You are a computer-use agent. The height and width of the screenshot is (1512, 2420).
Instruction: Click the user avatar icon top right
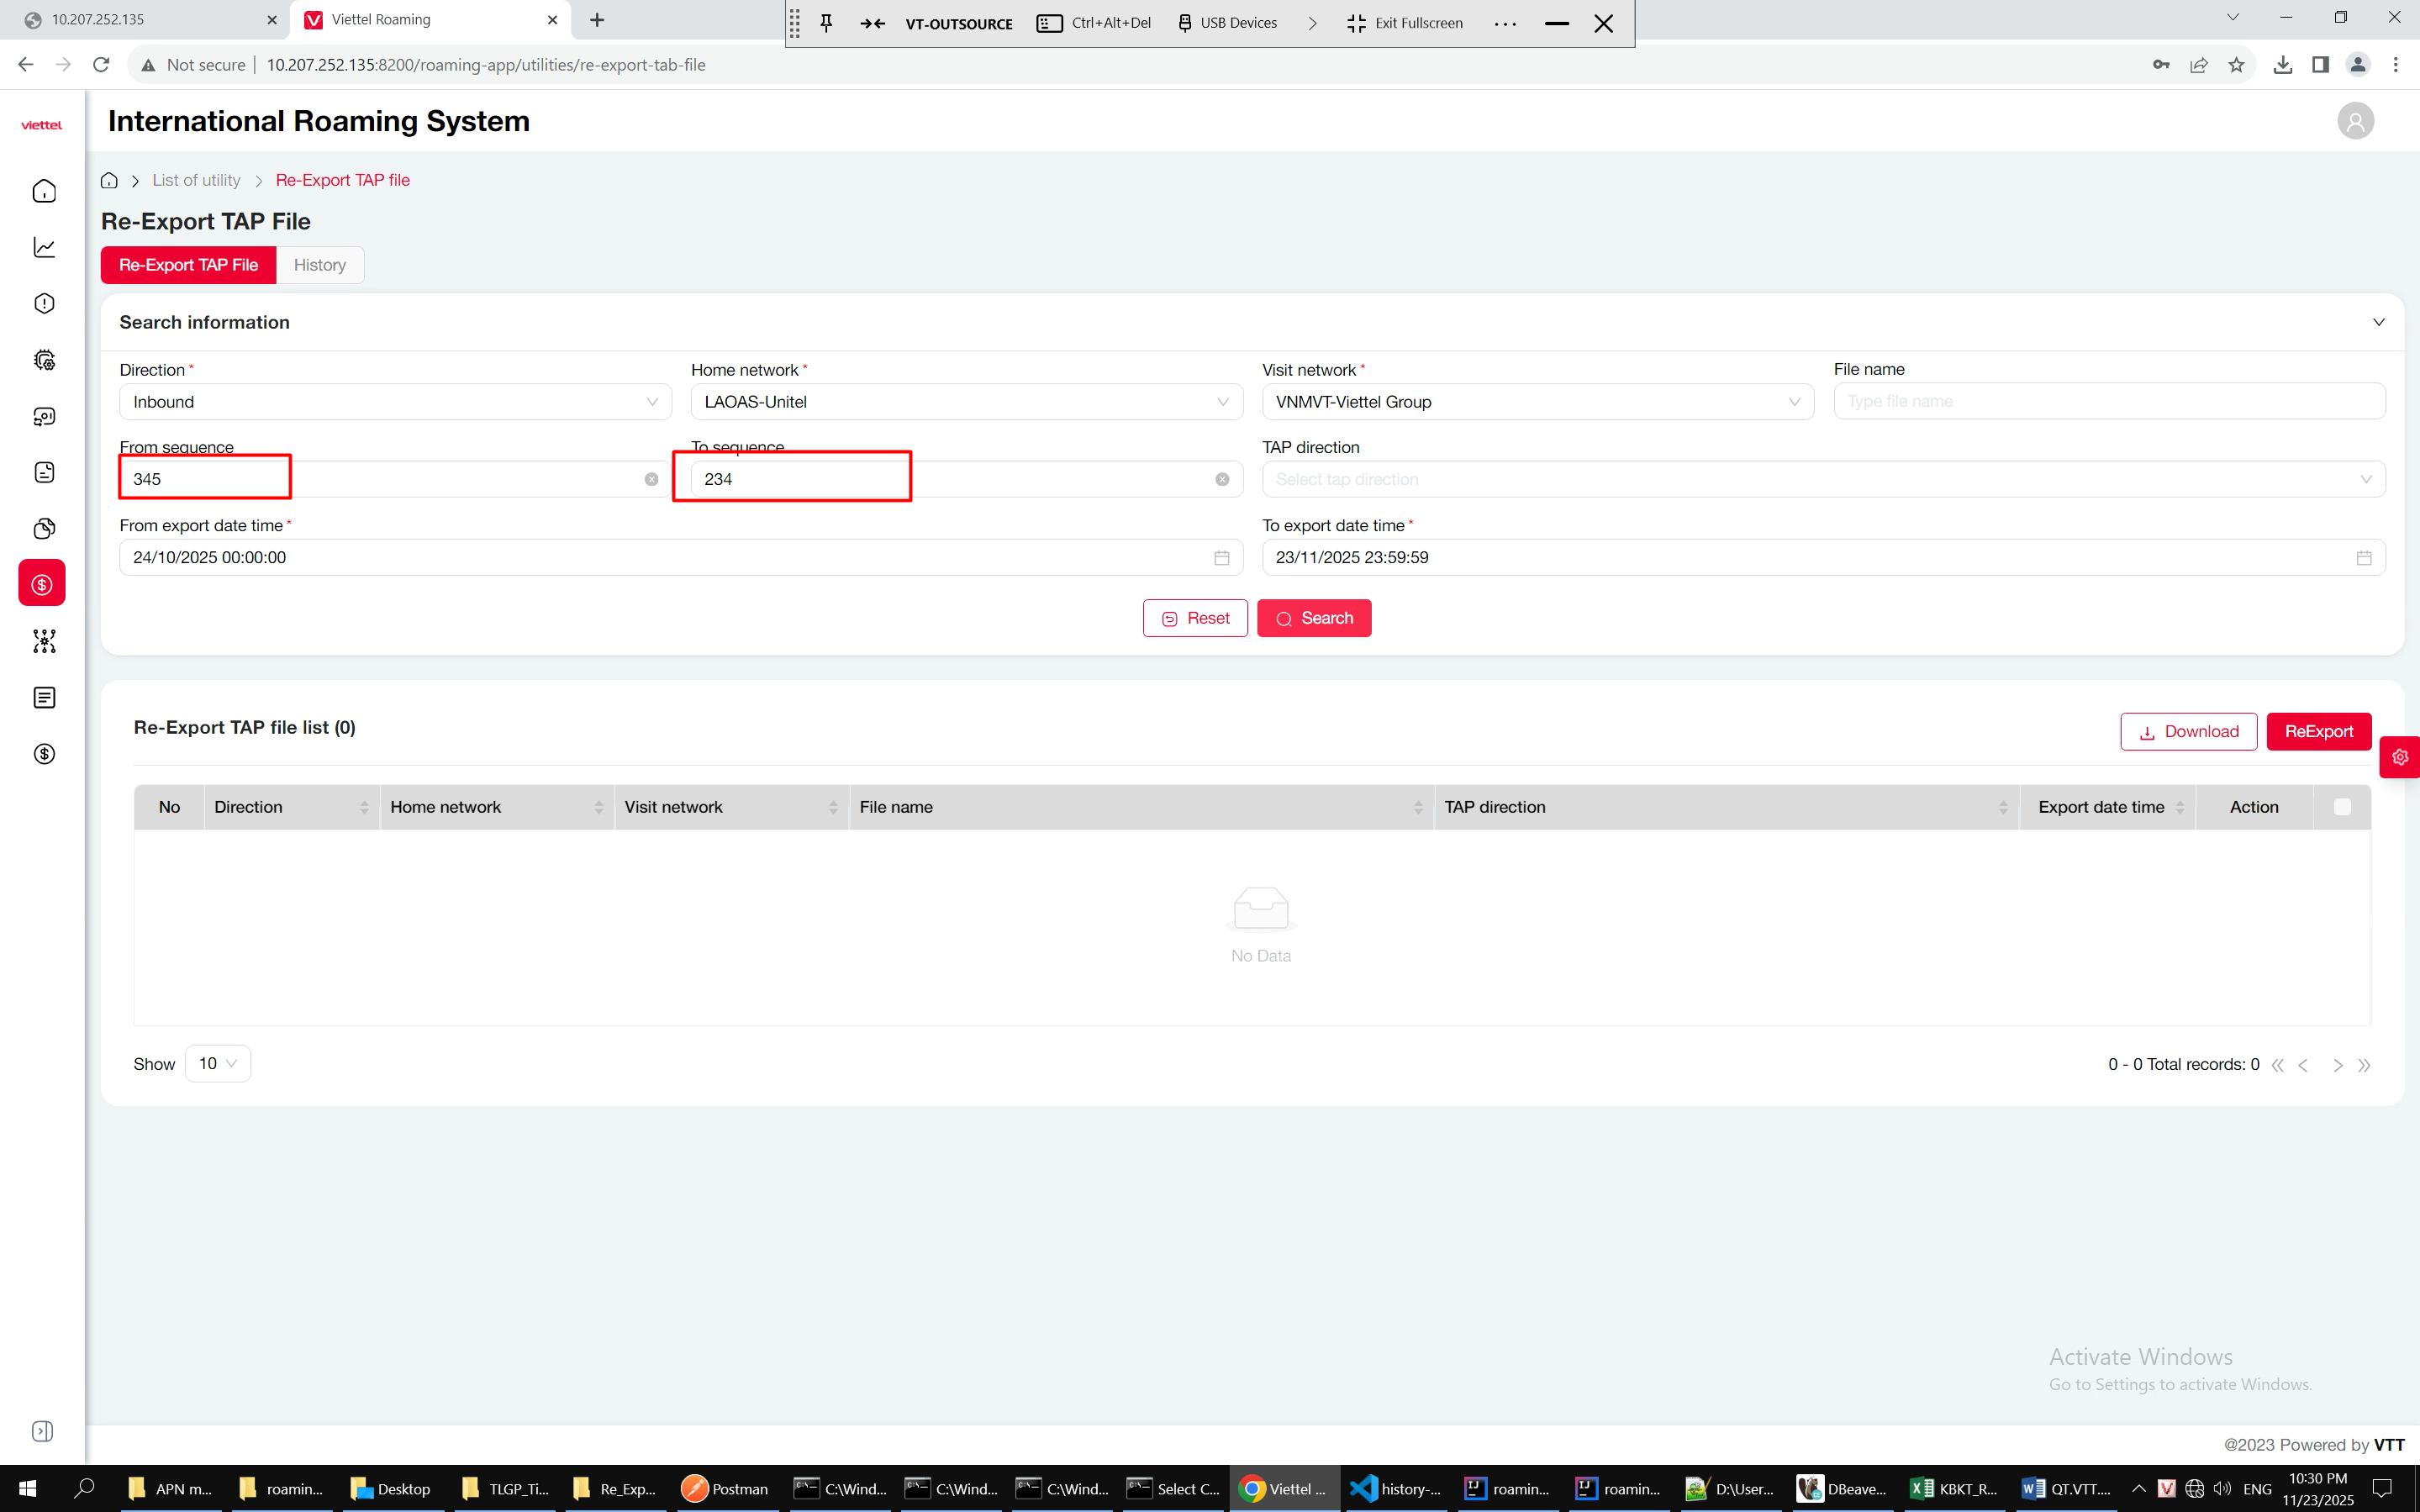click(x=2355, y=121)
